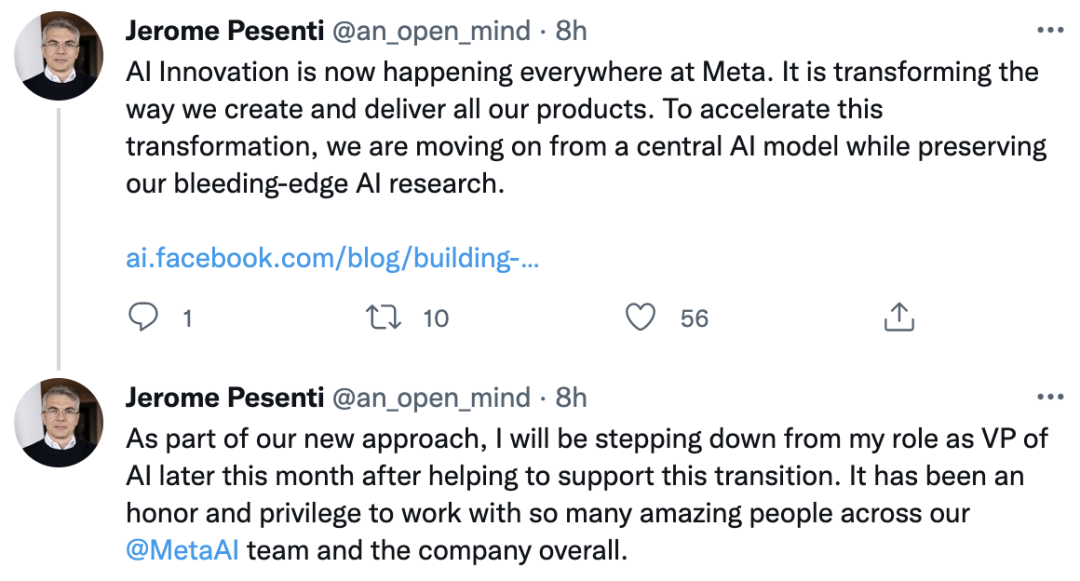Image resolution: width=1080 pixels, height=581 pixels.
Task: Click the retweet count 10
Action: [x=436, y=319]
